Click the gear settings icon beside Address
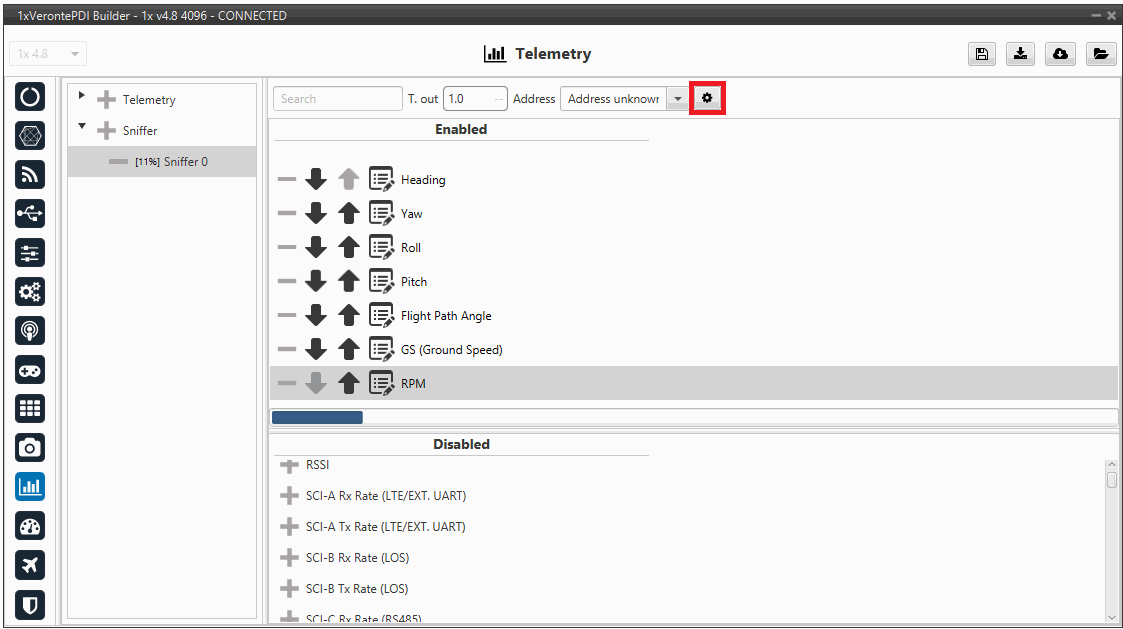This screenshot has width=1123, height=629. point(707,98)
